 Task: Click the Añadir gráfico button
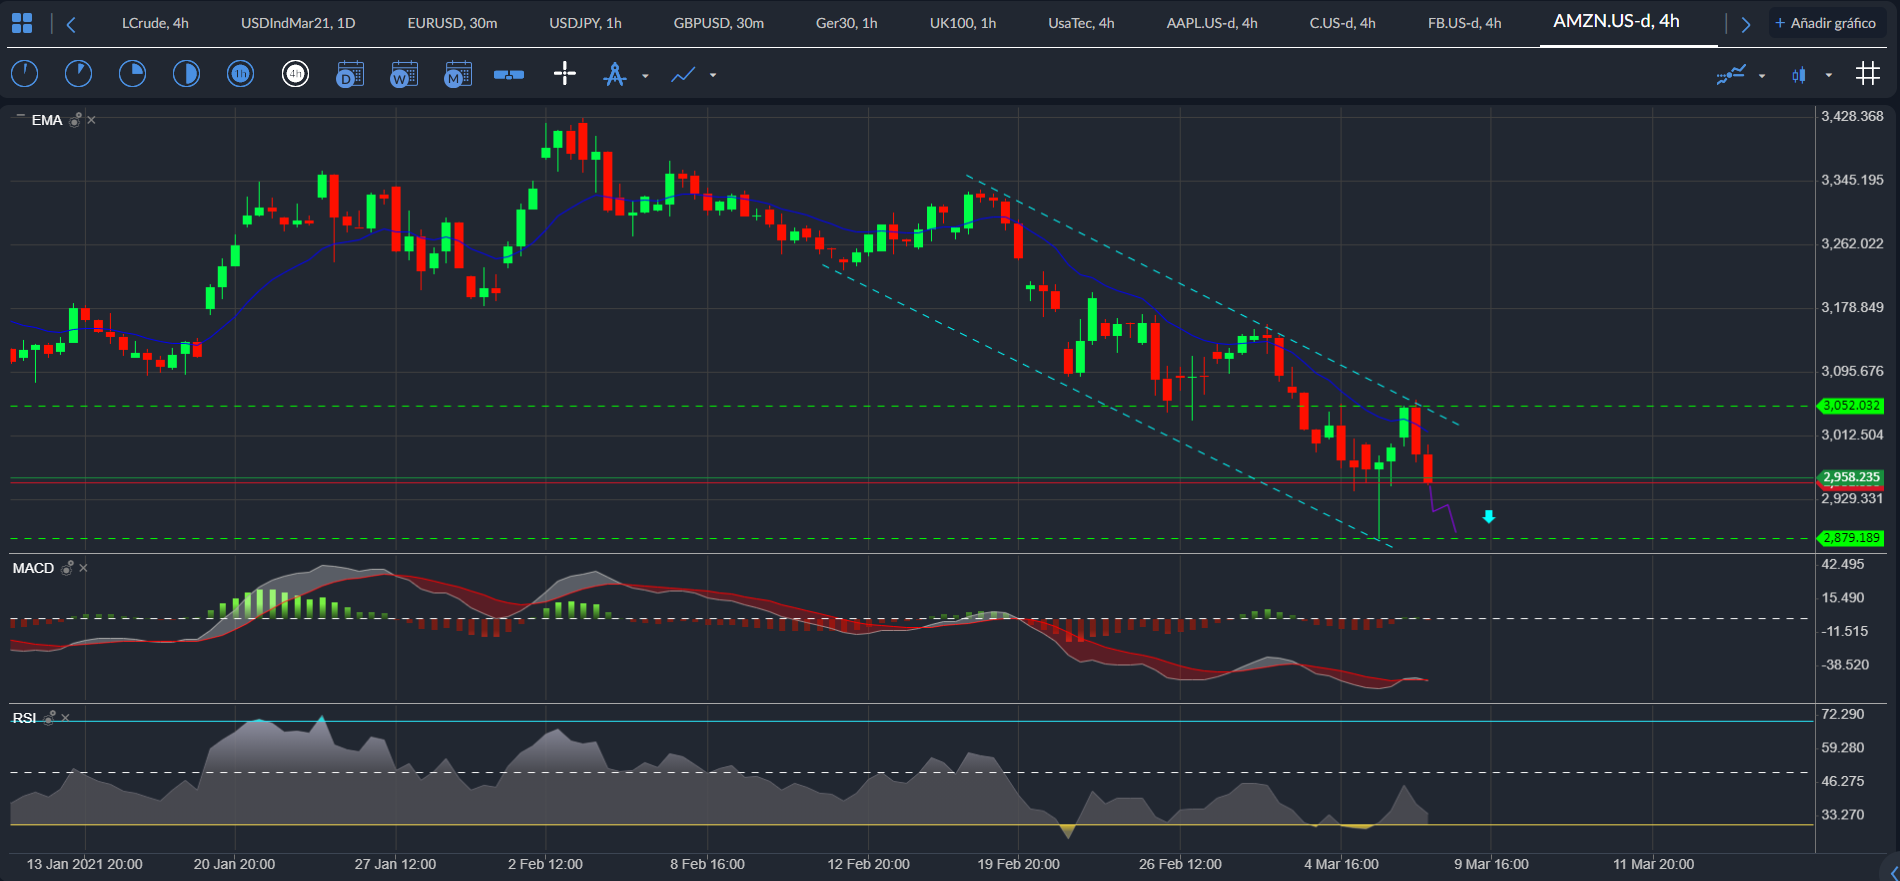tap(1826, 23)
